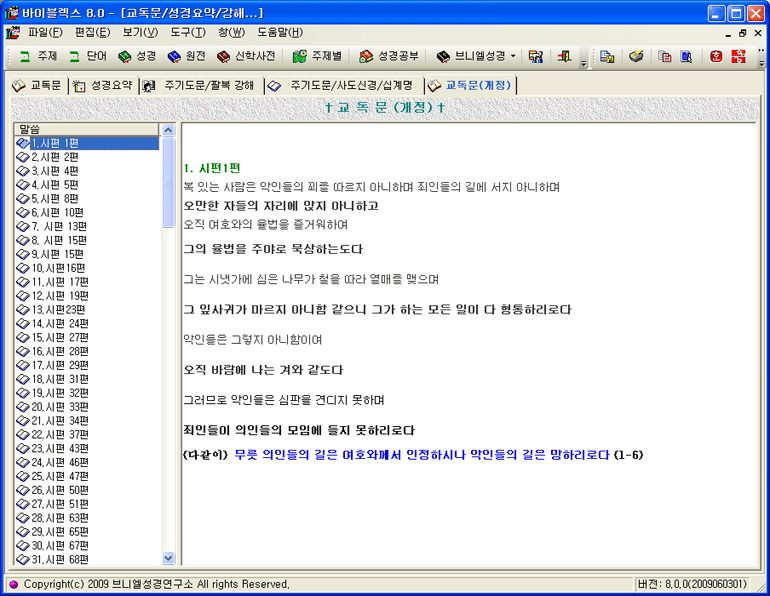The width and height of the screenshot is (770, 596).
Task: Click the window with lock toolbar icon
Action: click(x=607, y=56)
